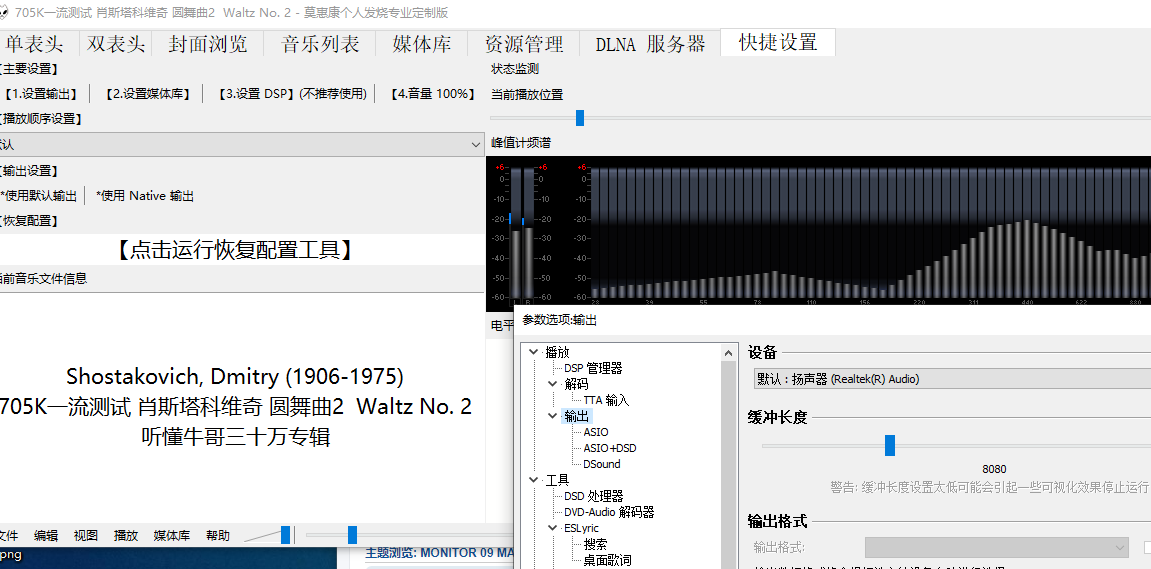Select DVD-Audio 解码器 in preferences tree
The width and height of the screenshot is (1151, 569).
pos(609,512)
